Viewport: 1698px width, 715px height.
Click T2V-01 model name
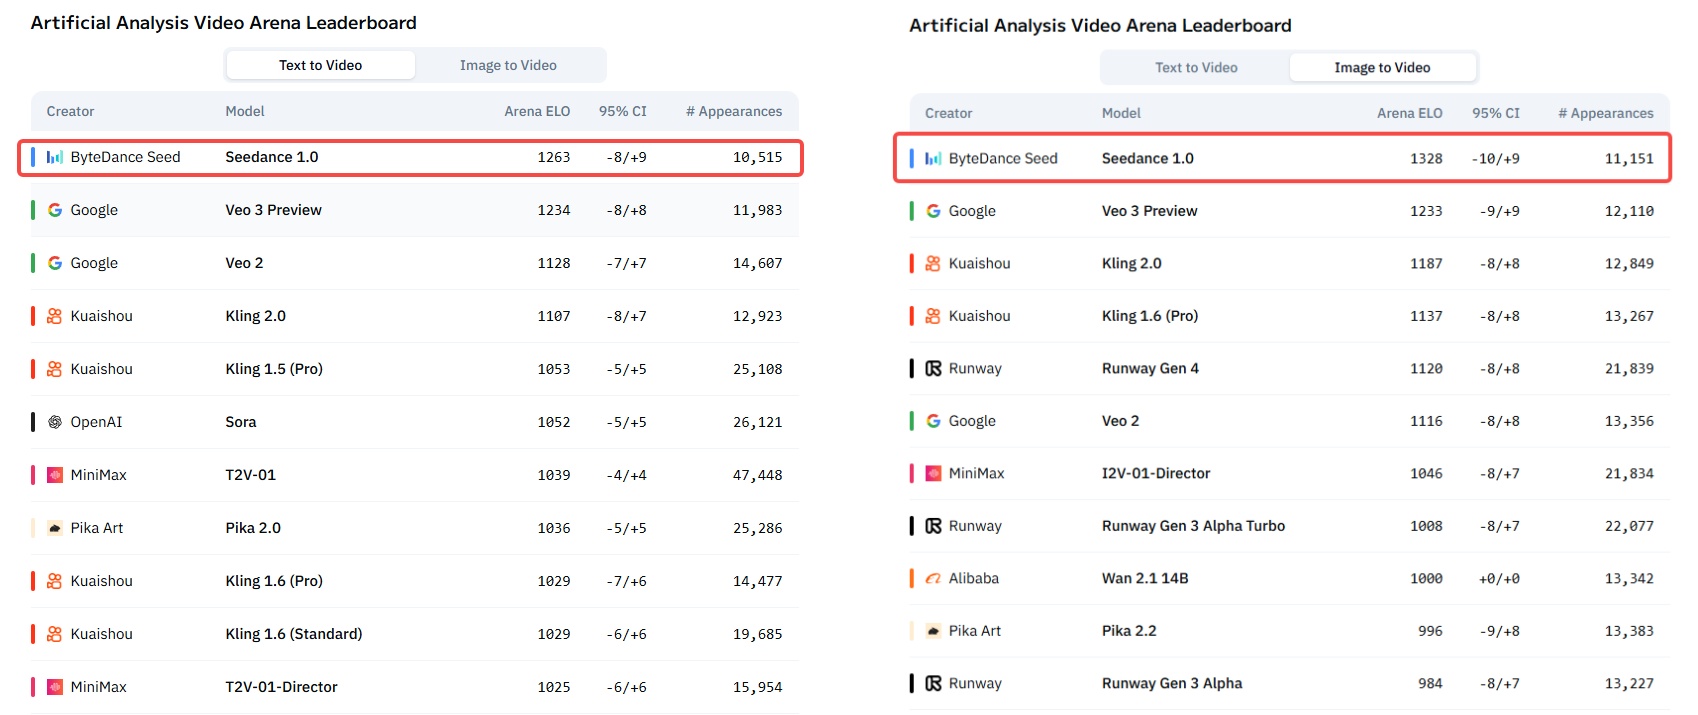click(250, 475)
